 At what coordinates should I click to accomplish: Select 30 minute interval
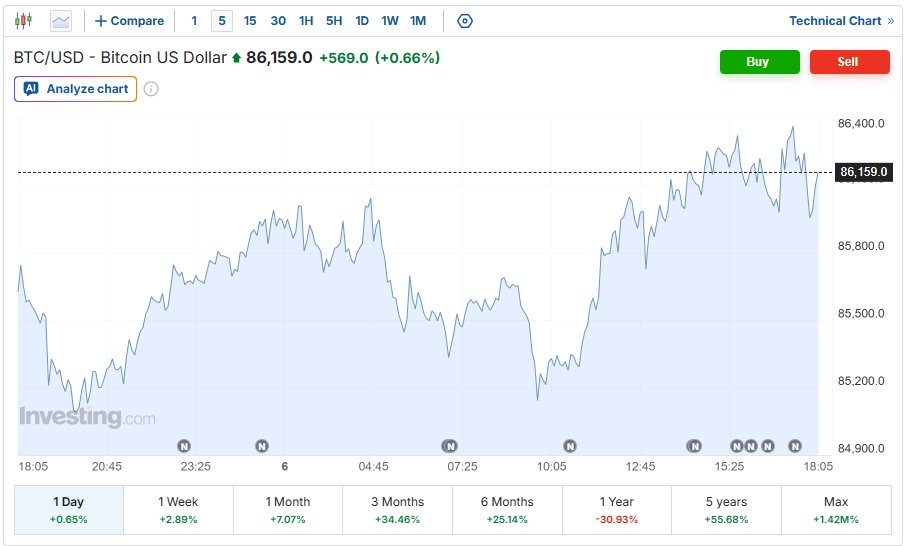click(278, 21)
